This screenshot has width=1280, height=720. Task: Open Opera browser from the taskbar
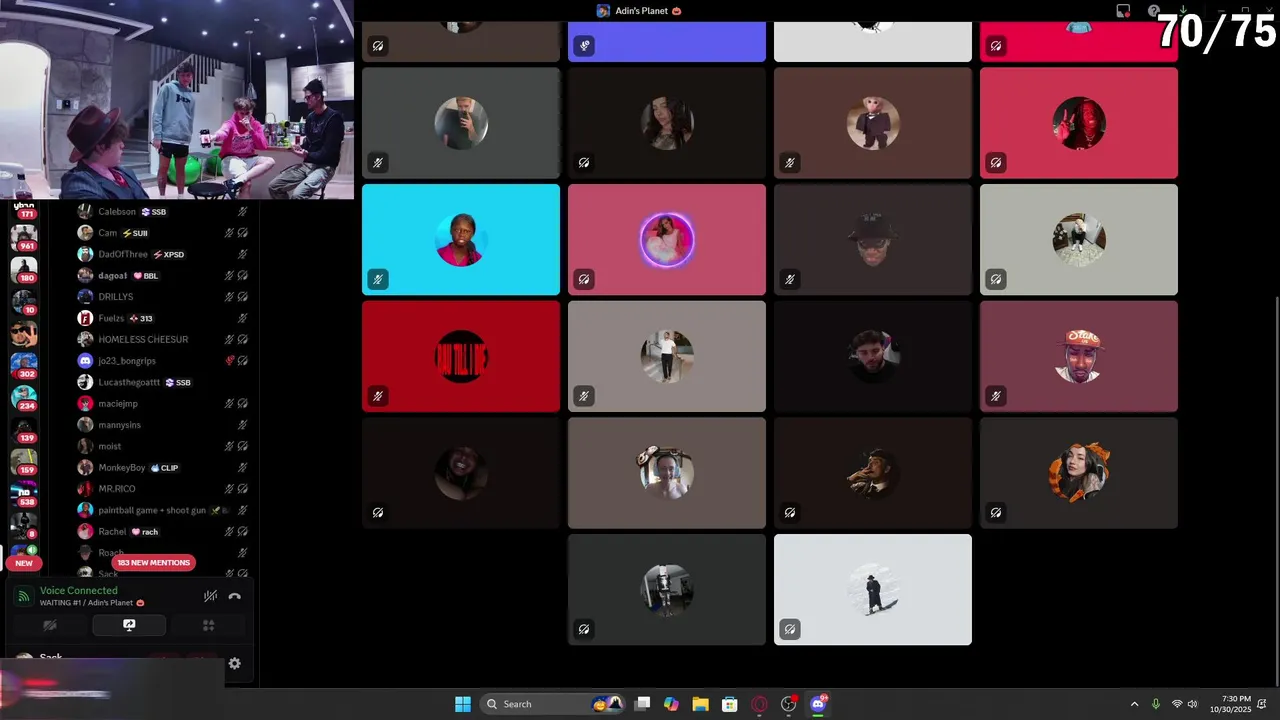pyautogui.click(x=760, y=704)
